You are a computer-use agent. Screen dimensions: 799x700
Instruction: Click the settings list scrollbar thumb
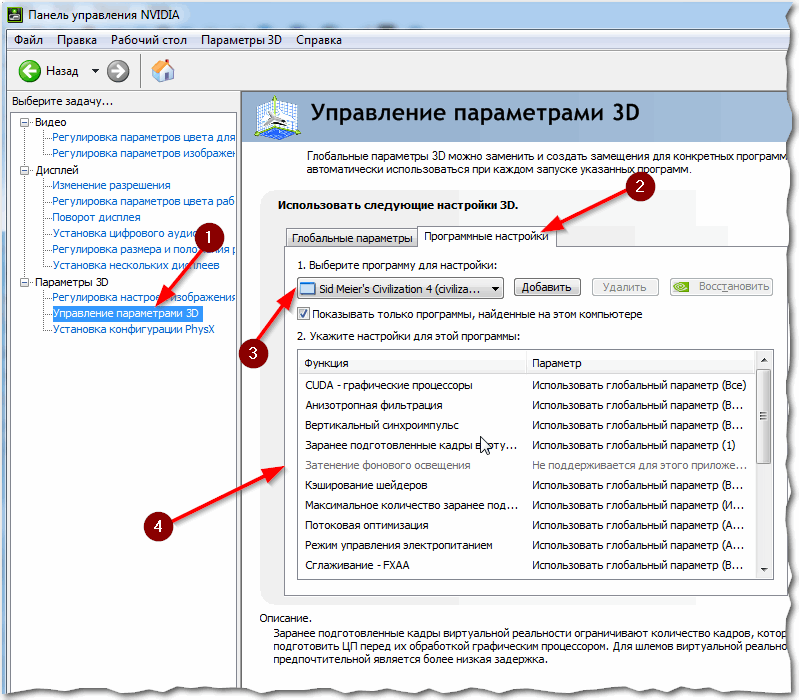(x=763, y=416)
